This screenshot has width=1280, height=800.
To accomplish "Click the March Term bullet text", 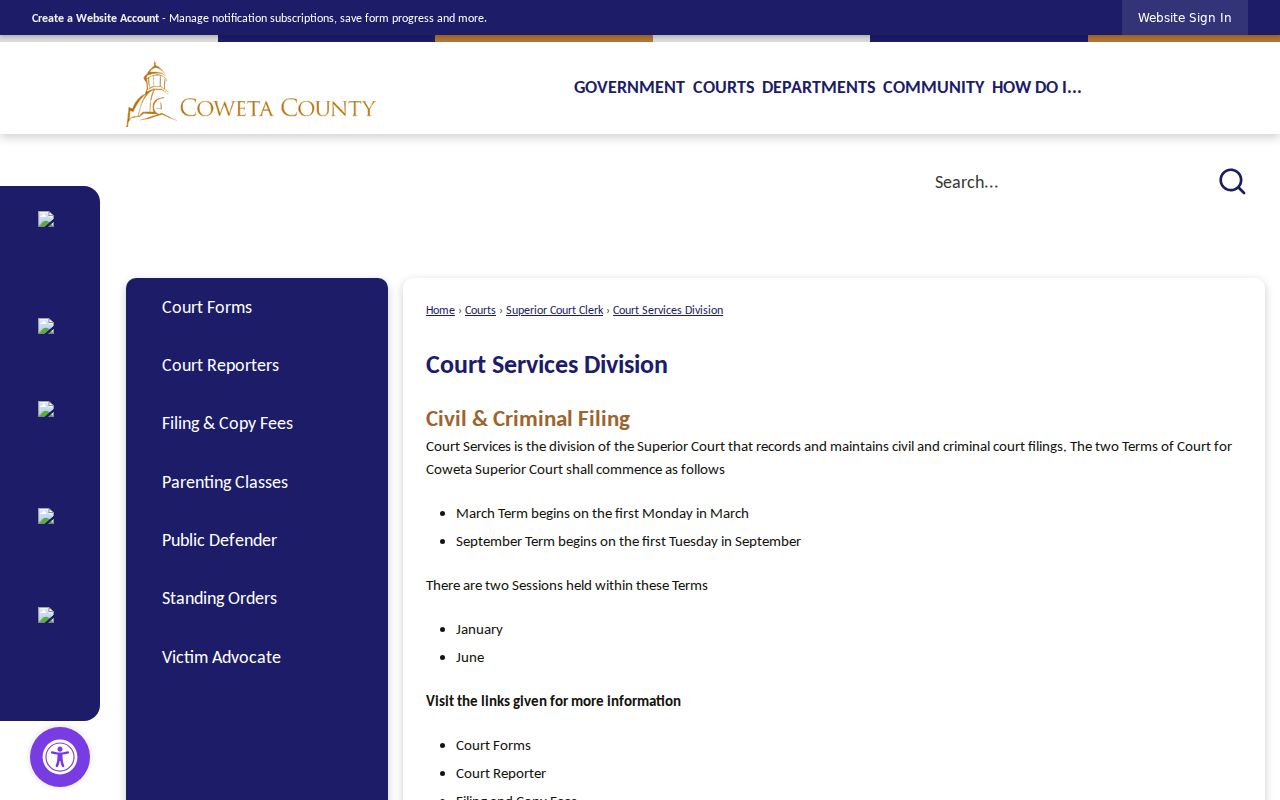I will [602, 513].
